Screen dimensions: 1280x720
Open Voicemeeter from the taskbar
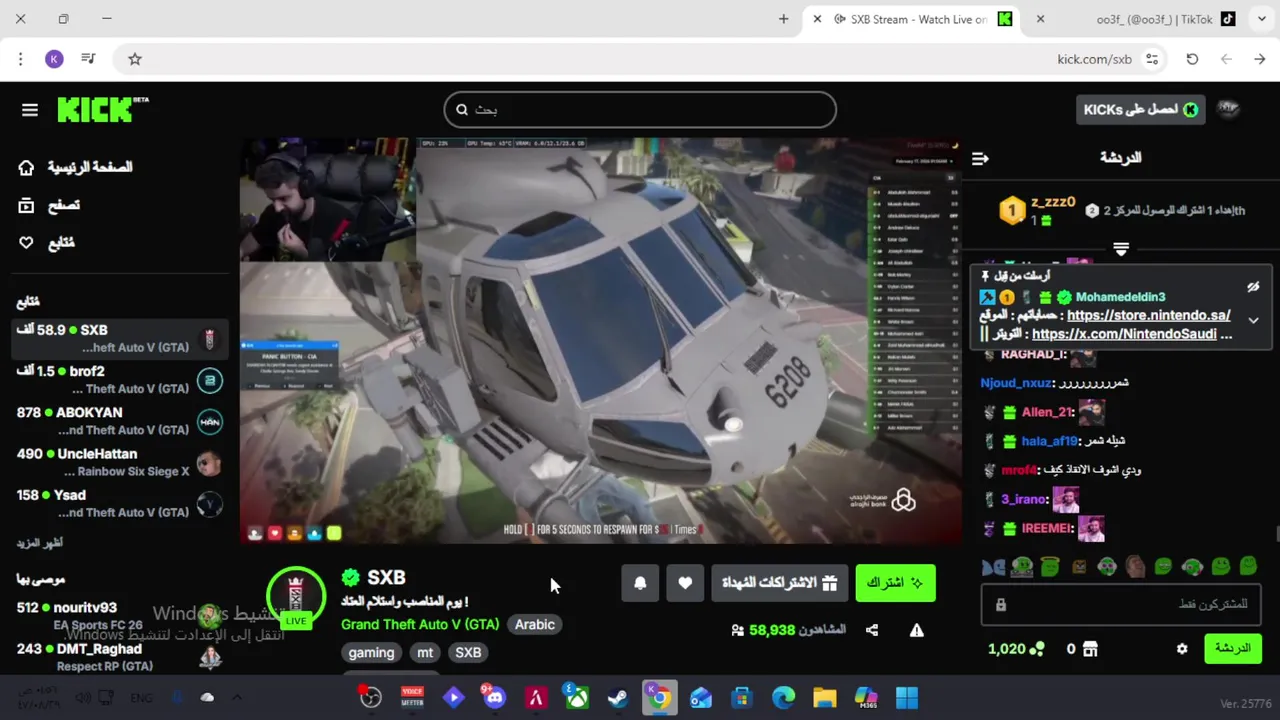(412, 697)
